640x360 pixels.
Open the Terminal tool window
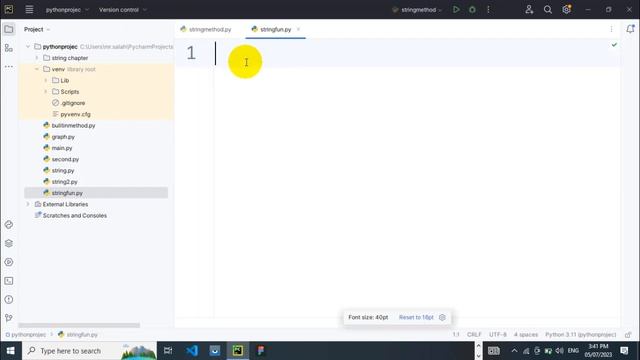tap(9, 281)
